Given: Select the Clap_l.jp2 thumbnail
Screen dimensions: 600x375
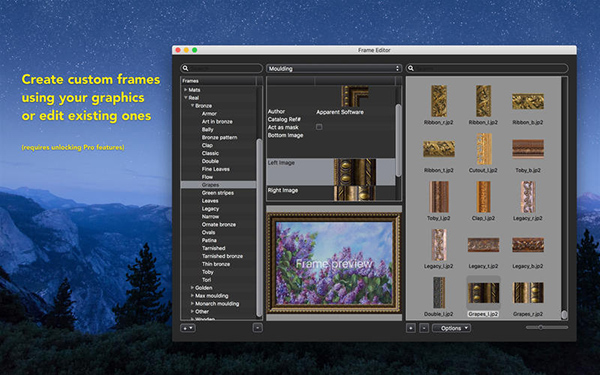Looking at the screenshot, I should pos(483,197).
